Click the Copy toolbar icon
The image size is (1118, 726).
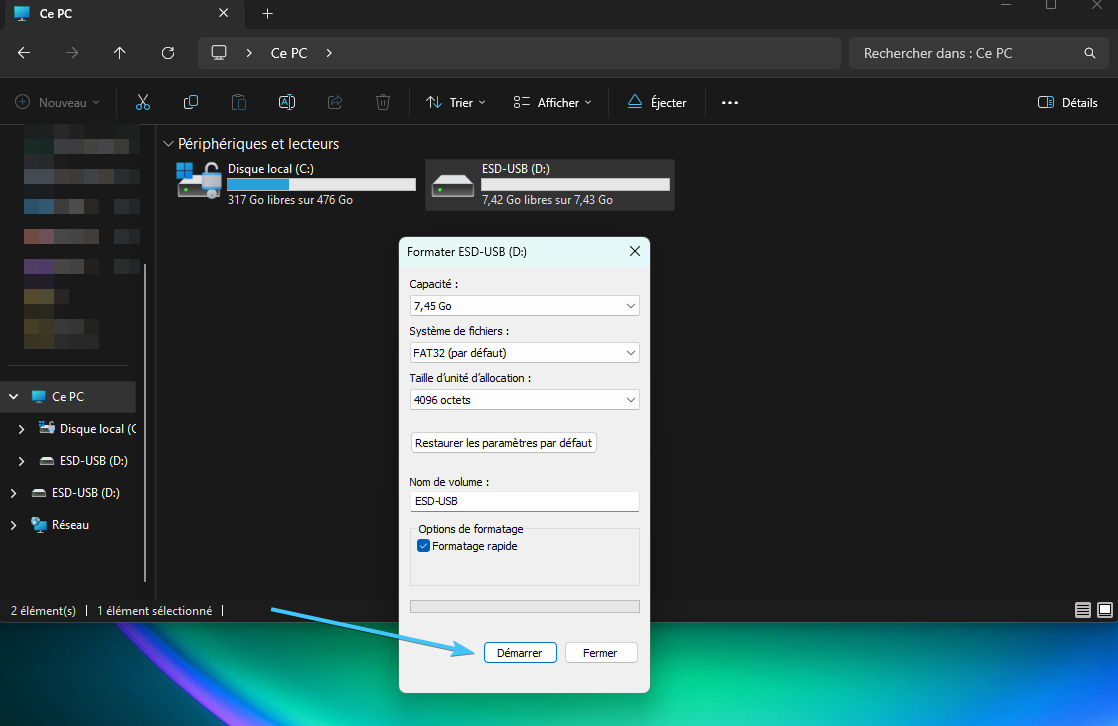coord(190,102)
